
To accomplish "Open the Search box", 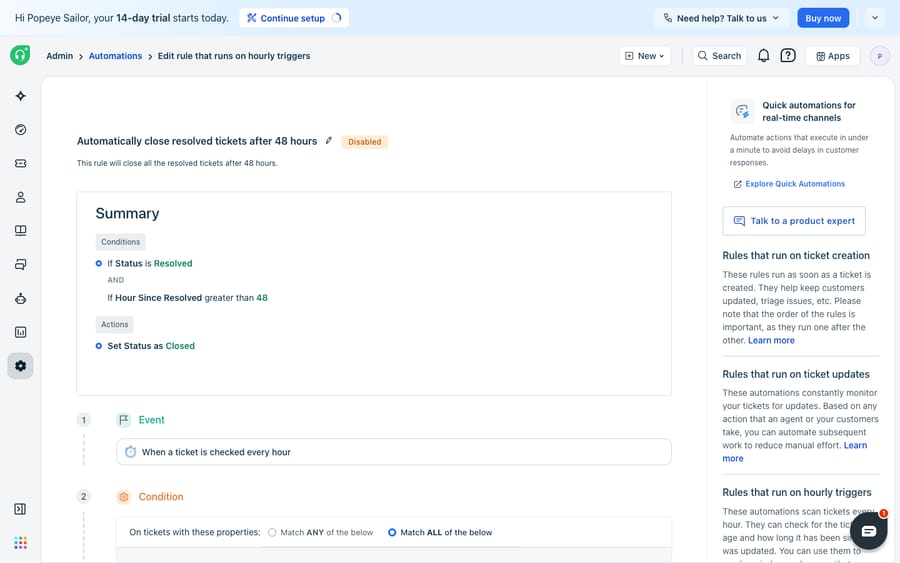I will [x=719, y=56].
